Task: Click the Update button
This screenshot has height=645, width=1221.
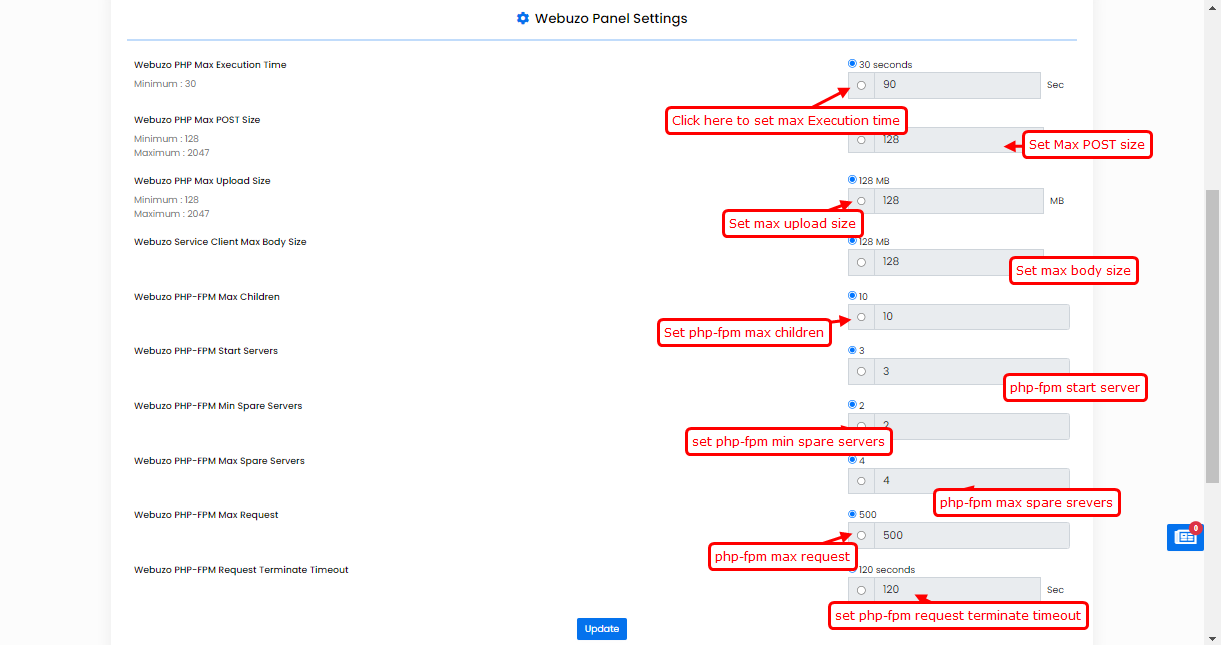Action: click(x=601, y=629)
